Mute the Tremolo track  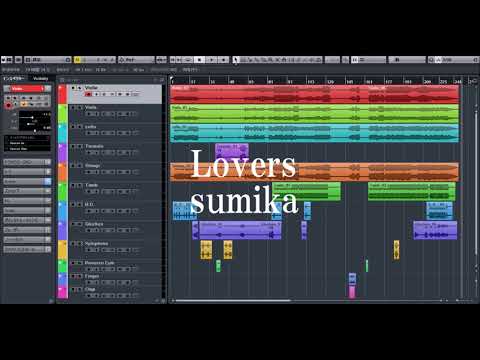point(74,146)
